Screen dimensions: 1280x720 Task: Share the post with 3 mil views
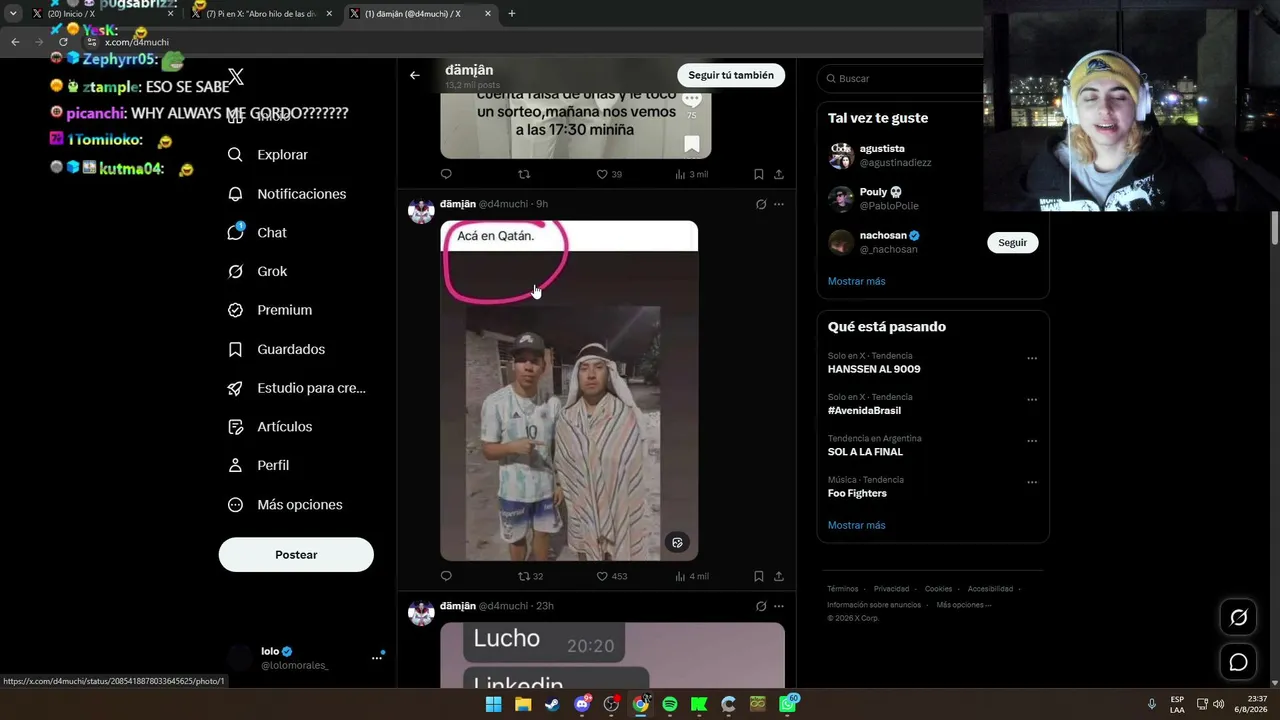pos(779,174)
